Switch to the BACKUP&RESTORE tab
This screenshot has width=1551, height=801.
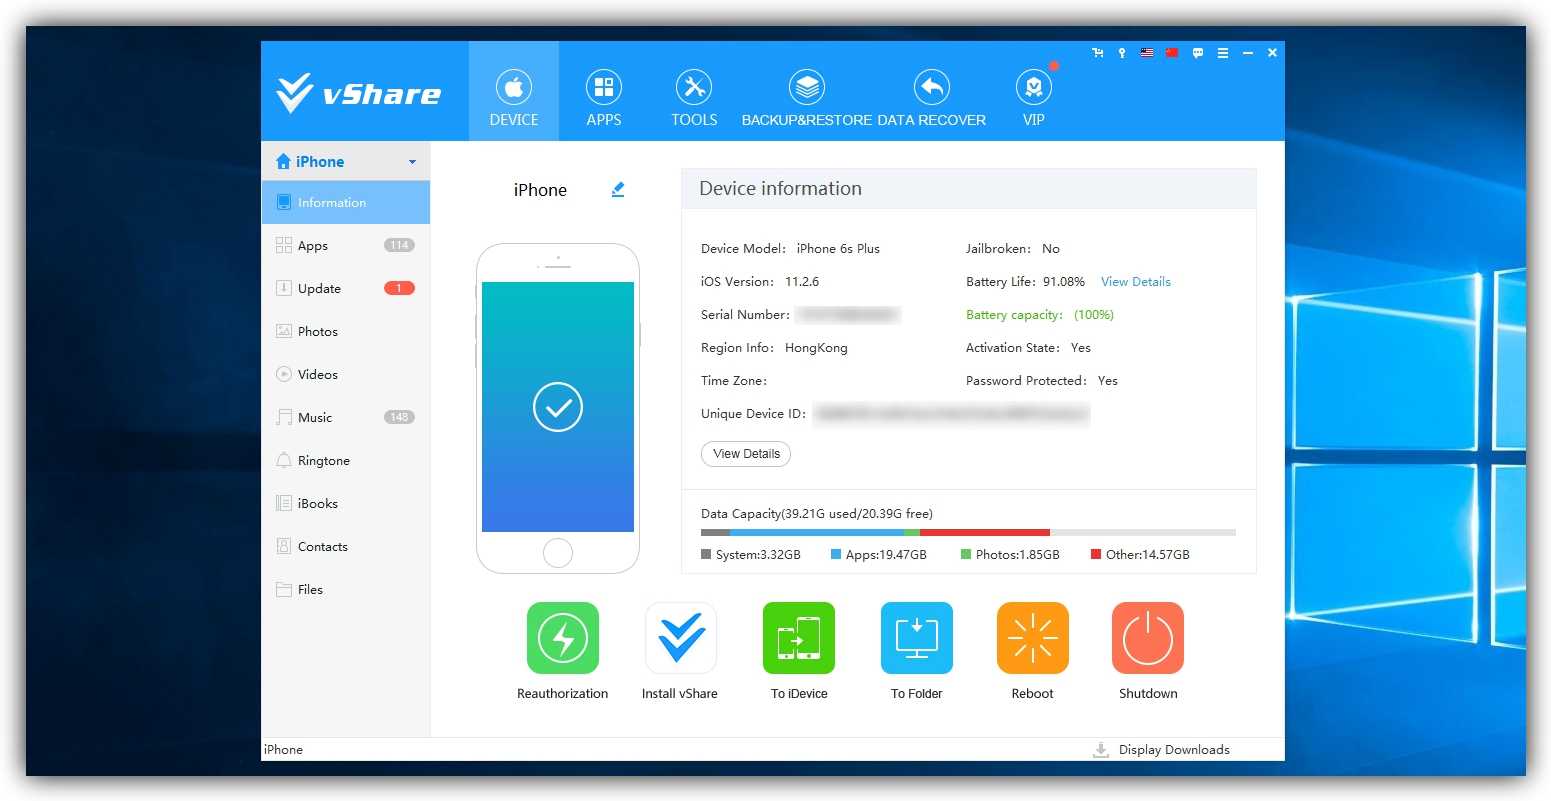coord(807,98)
